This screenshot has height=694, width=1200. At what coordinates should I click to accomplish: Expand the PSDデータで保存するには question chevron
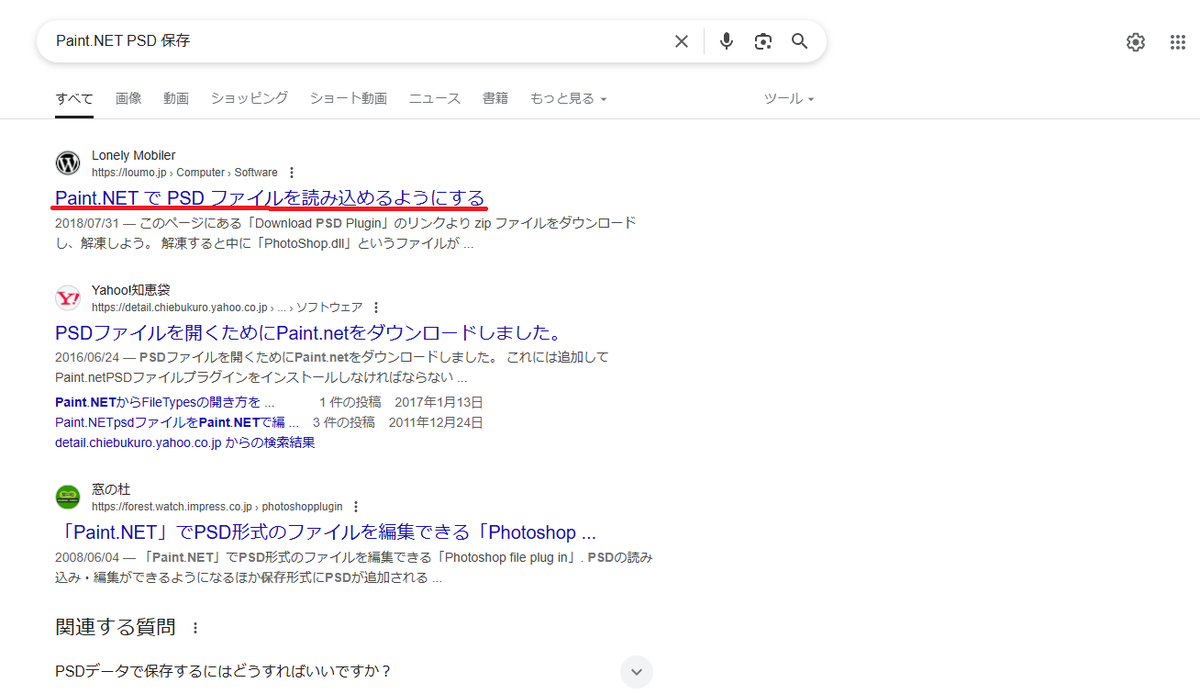[x=636, y=671]
